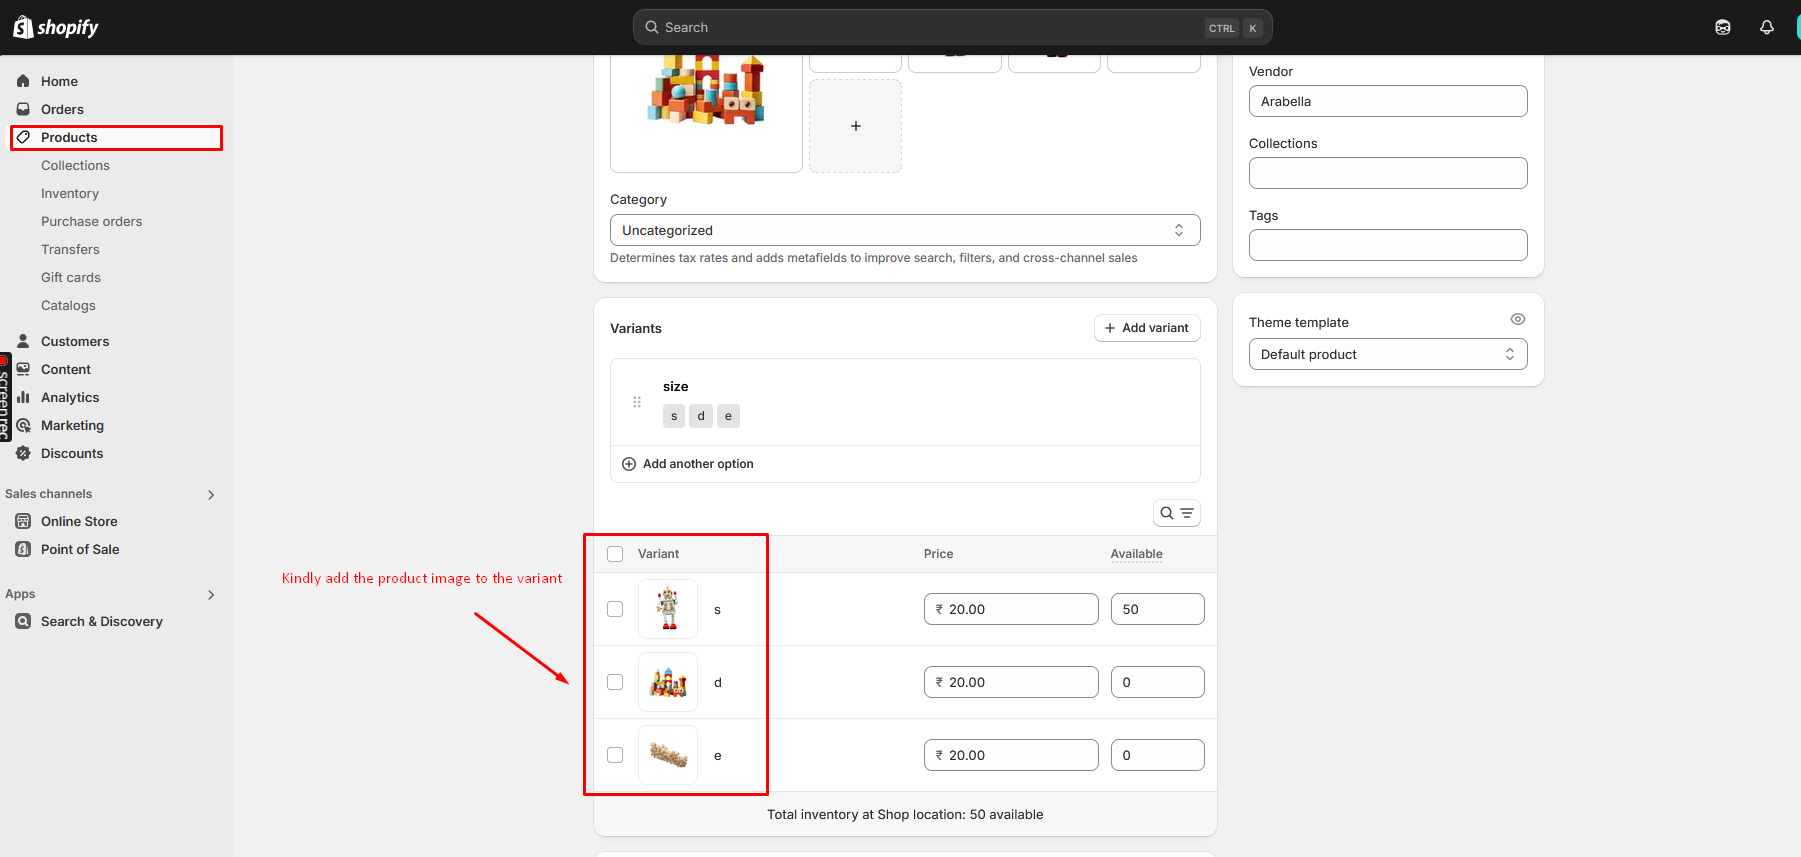Open Catalogs page
1801x857 pixels.
pyautogui.click(x=68, y=305)
